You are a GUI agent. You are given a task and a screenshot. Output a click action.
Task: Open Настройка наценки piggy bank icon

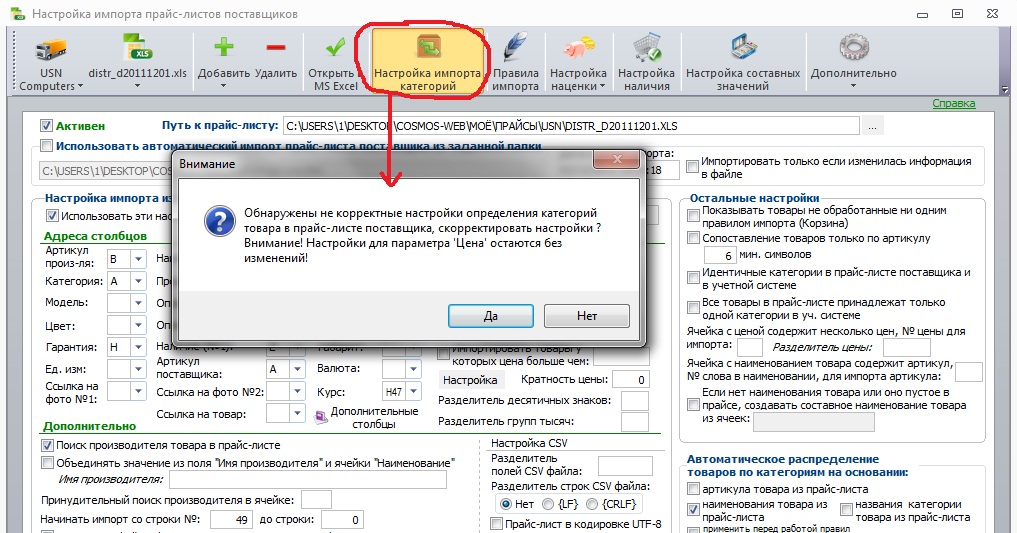(578, 49)
